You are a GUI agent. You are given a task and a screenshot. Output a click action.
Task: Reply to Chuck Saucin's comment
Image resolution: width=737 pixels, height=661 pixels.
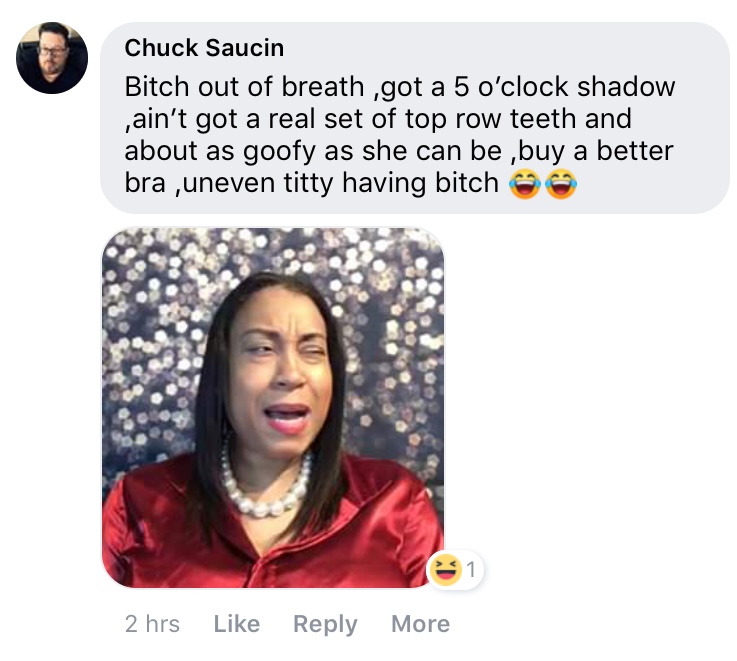click(325, 625)
